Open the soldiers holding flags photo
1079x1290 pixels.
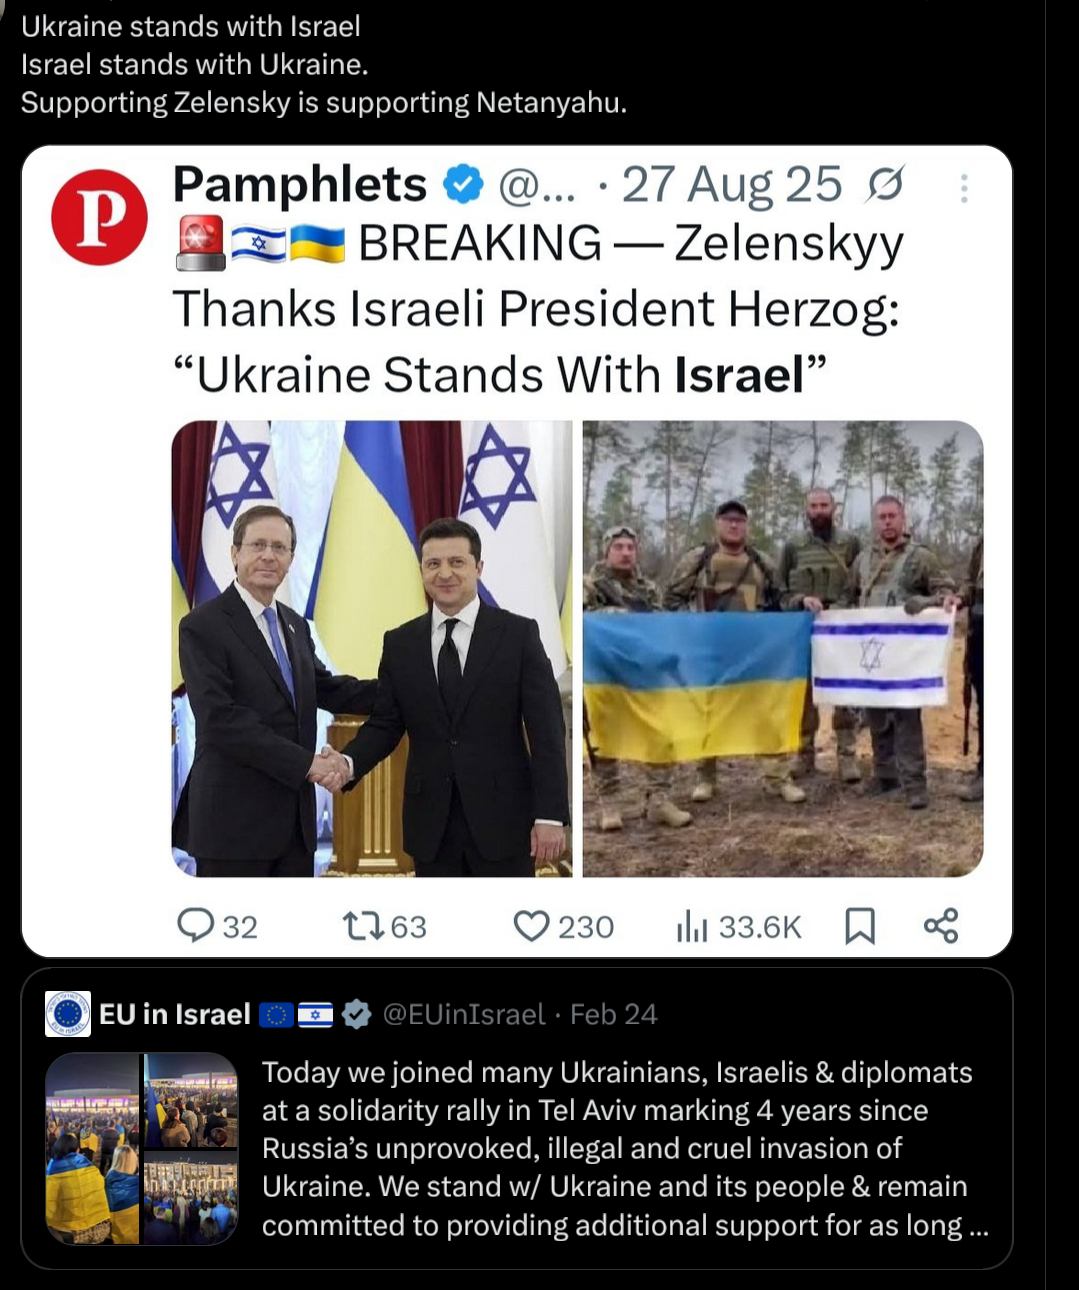(x=783, y=649)
